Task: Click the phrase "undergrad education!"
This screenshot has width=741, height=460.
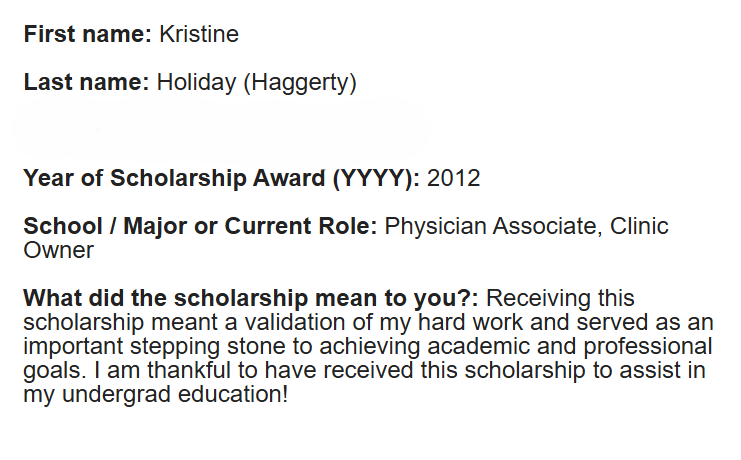Action: pyautogui.click(x=175, y=395)
